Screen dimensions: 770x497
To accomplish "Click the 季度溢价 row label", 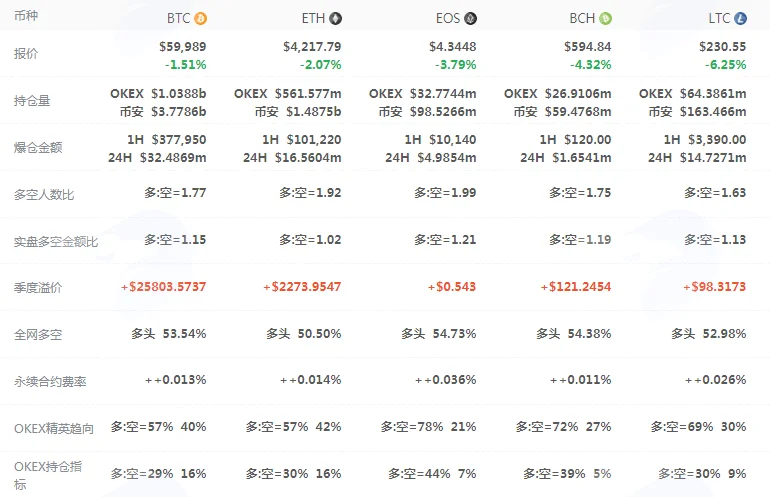I will point(38,288).
